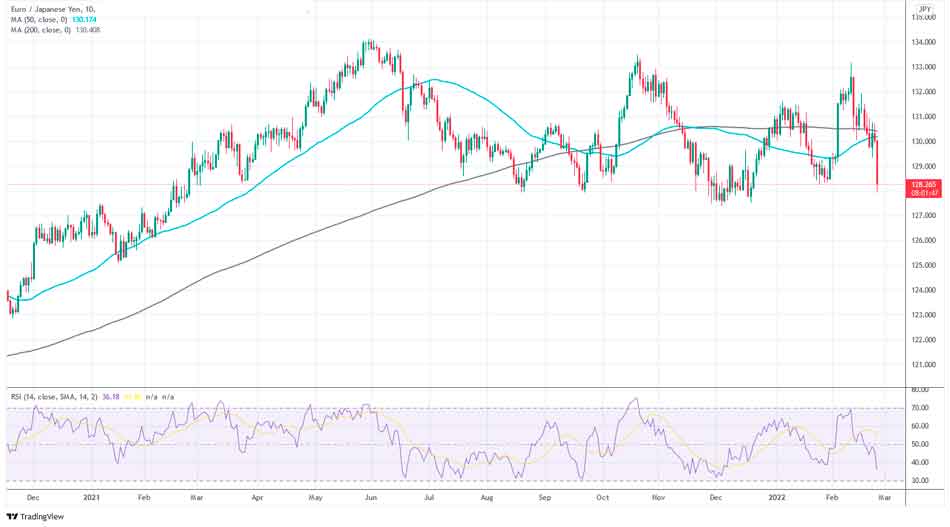
Task: Click the TradingView logo
Action: point(35,517)
